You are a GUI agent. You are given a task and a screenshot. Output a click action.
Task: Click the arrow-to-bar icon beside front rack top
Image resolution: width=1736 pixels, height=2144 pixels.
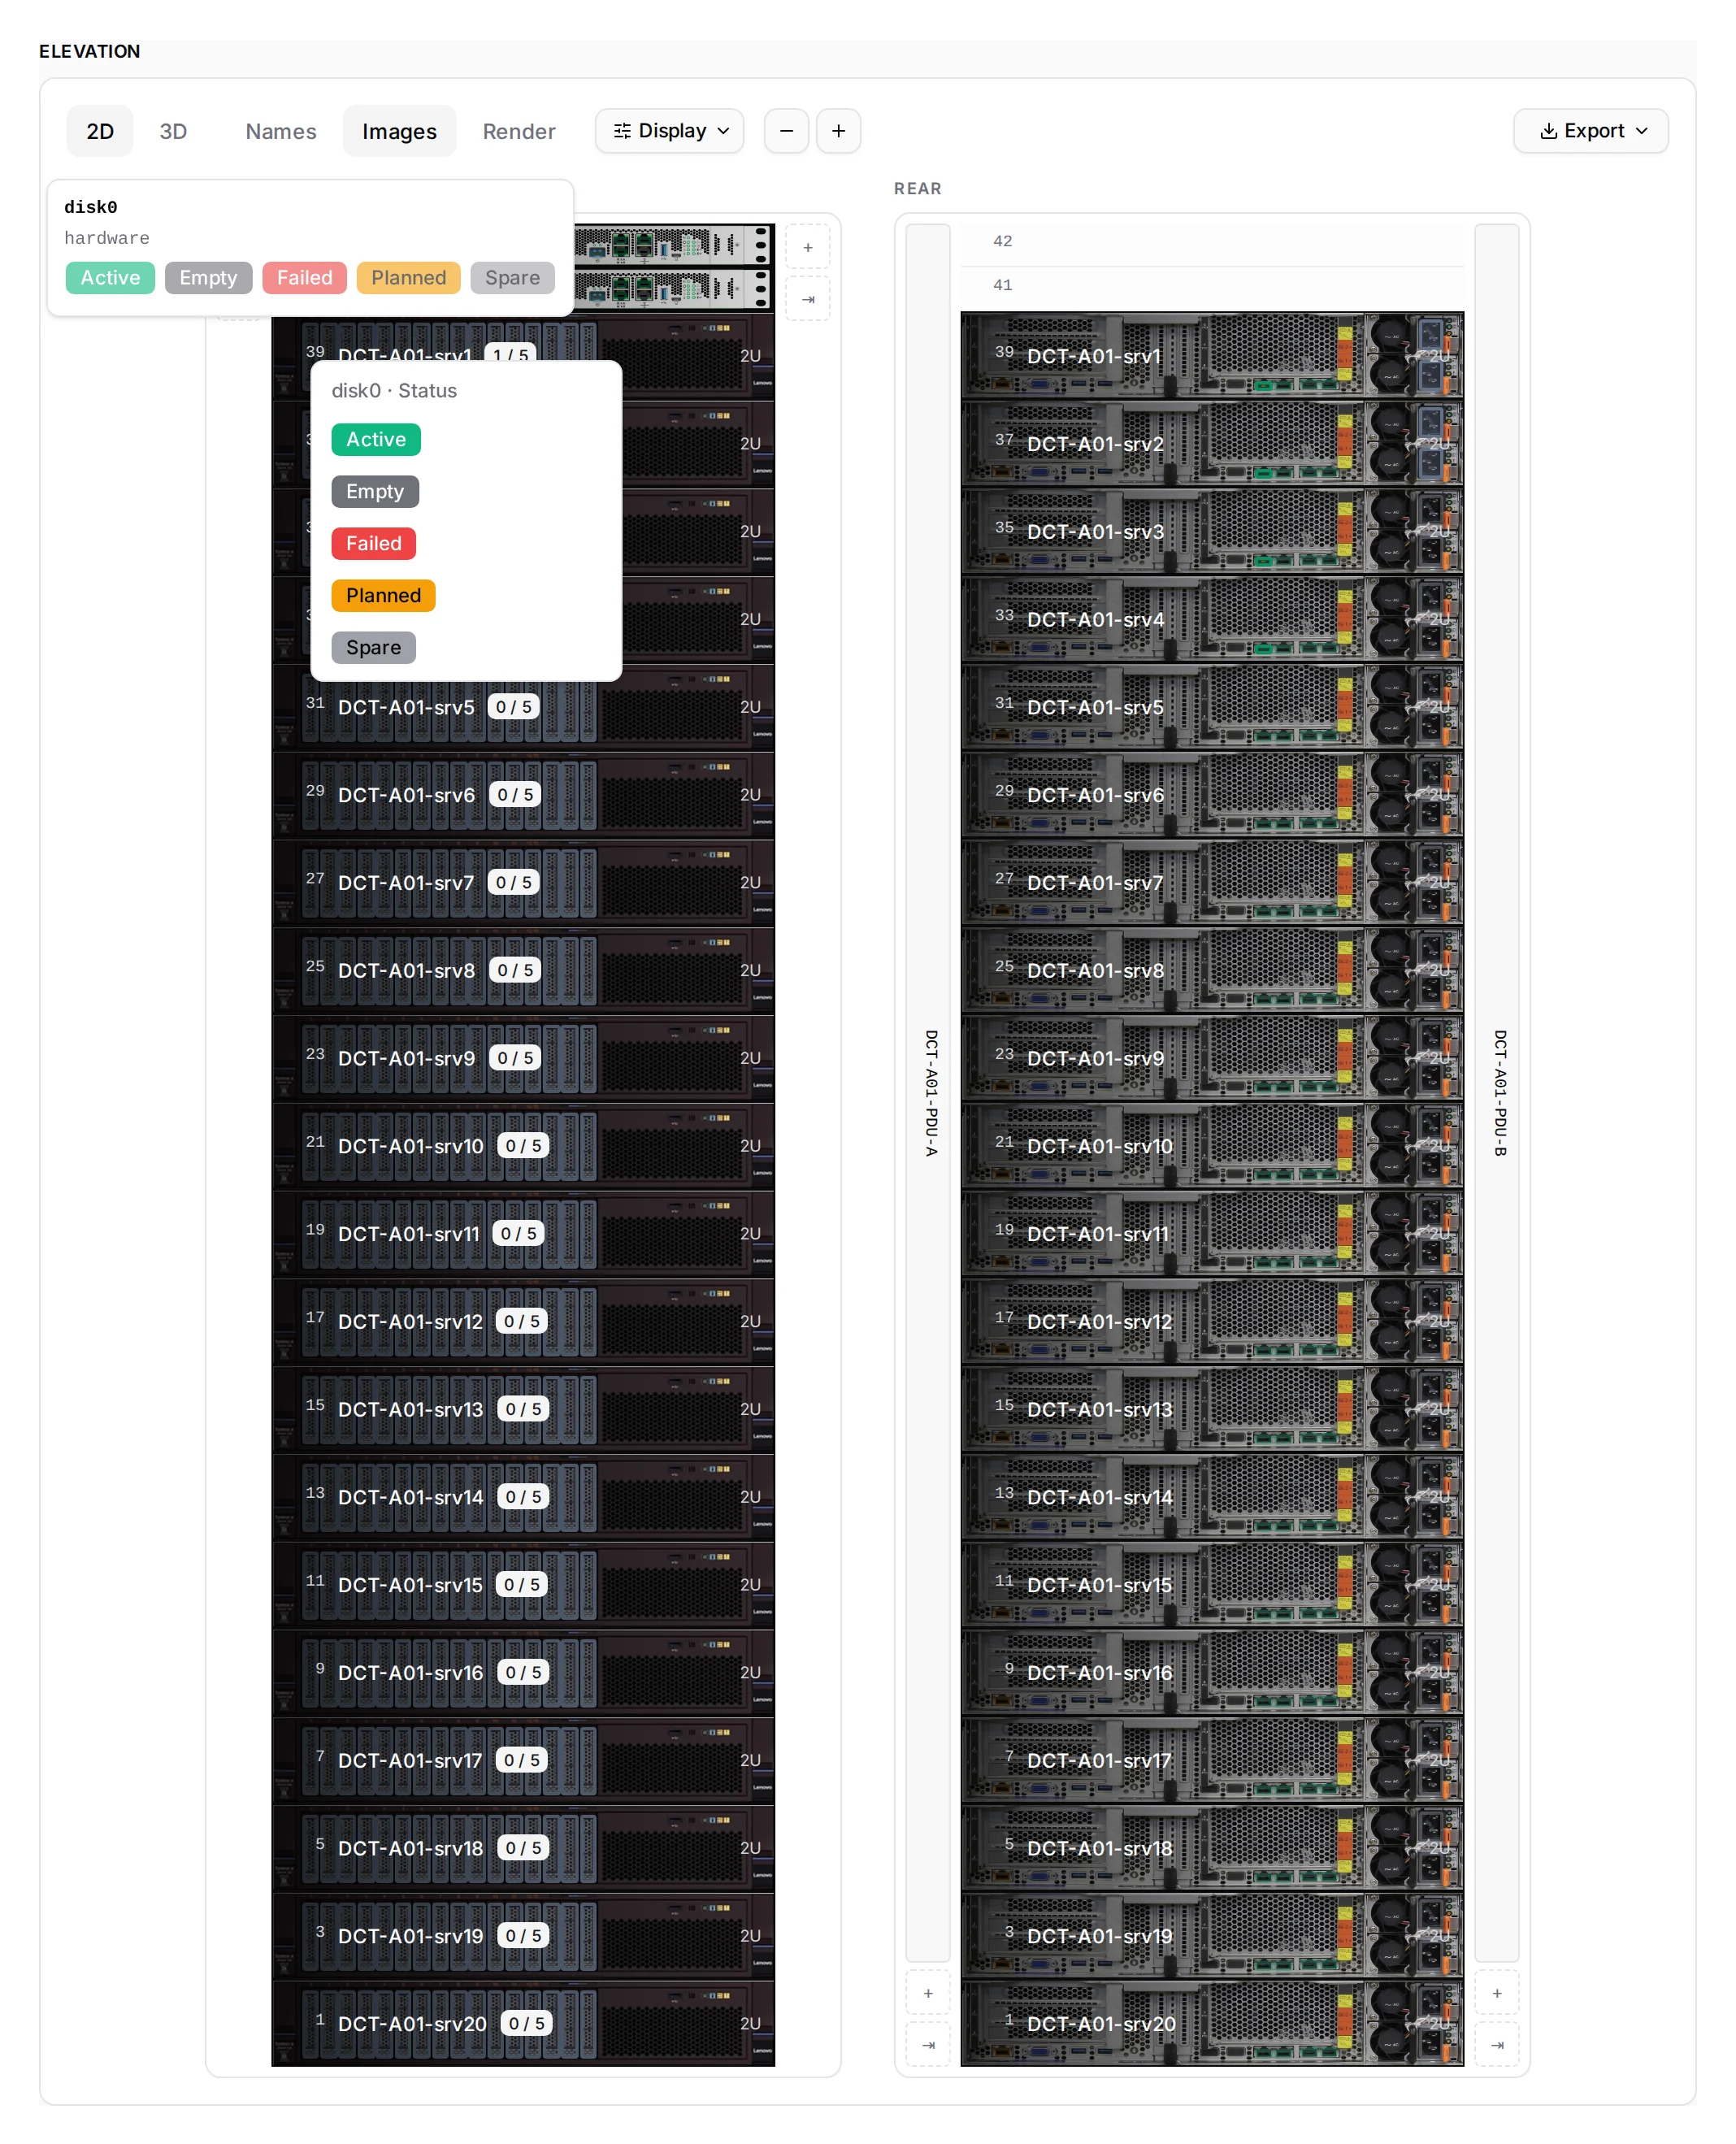[808, 299]
